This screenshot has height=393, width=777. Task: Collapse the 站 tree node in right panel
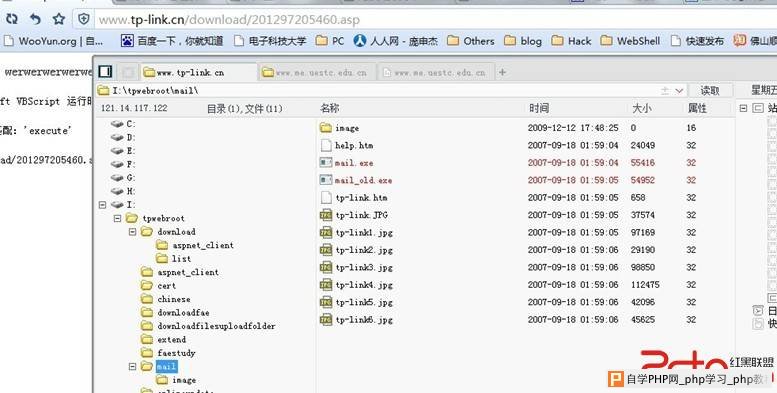pyautogui.click(x=743, y=108)
